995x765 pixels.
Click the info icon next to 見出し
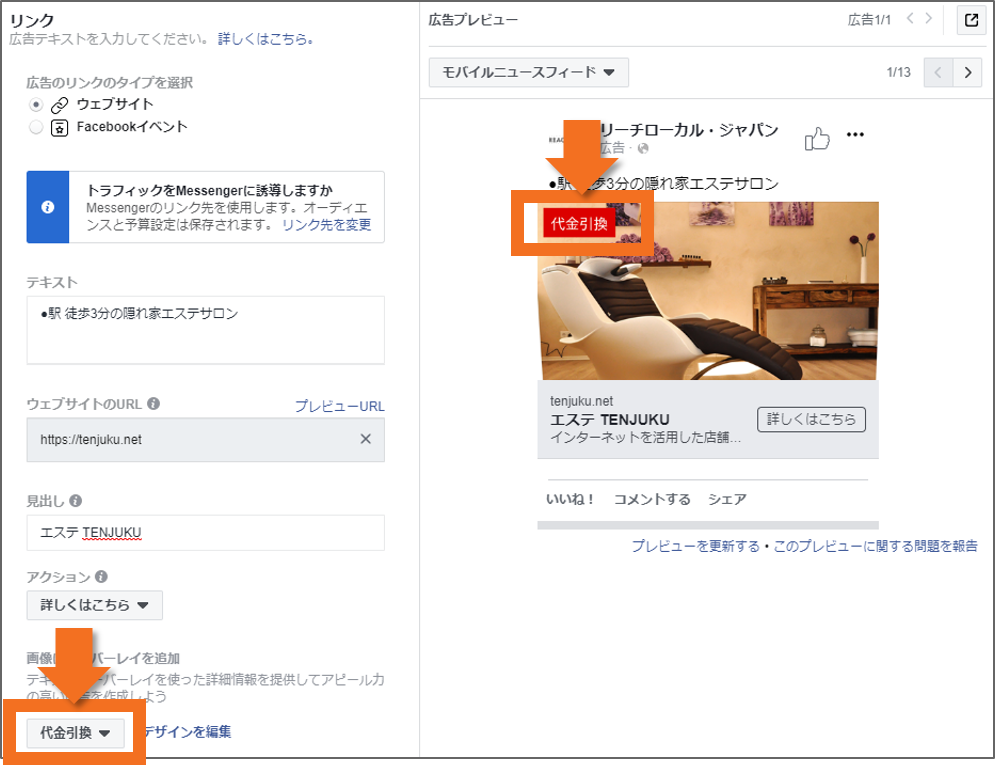click(x=76, y=500)
